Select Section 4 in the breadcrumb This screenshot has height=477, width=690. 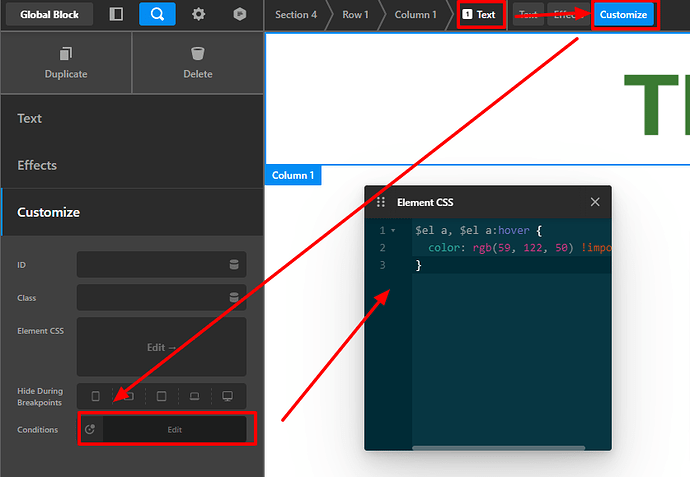pyautogui.click(x=296, y=15)
